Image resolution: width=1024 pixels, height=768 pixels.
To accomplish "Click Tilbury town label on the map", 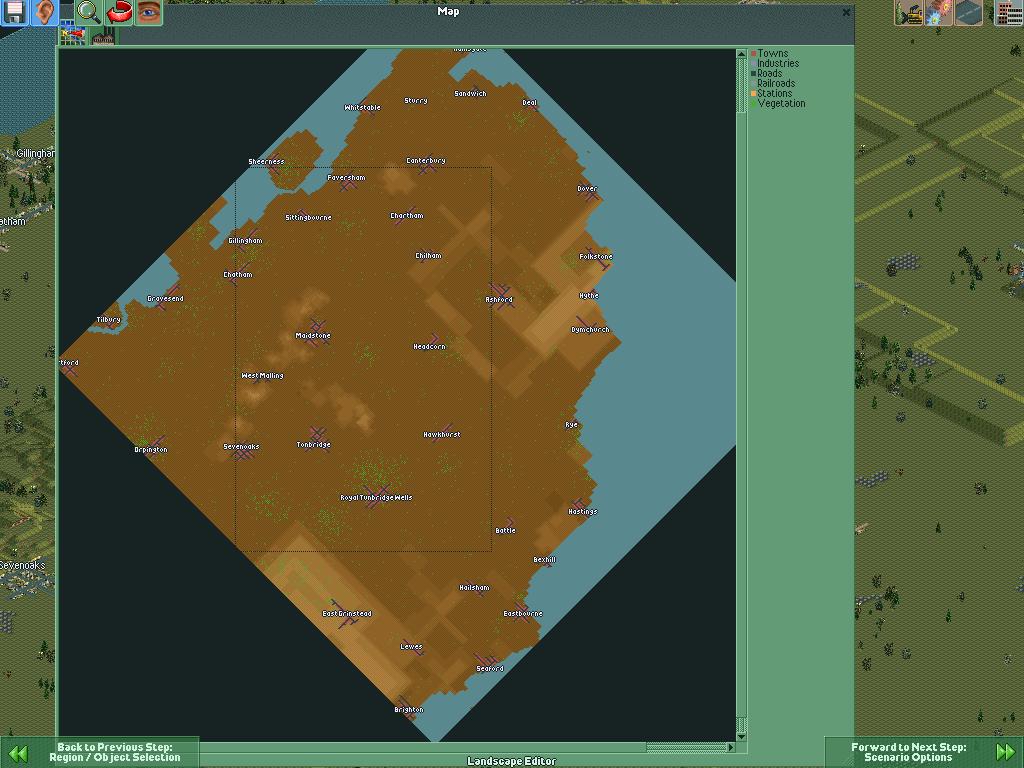I will (x=108, y=320).
